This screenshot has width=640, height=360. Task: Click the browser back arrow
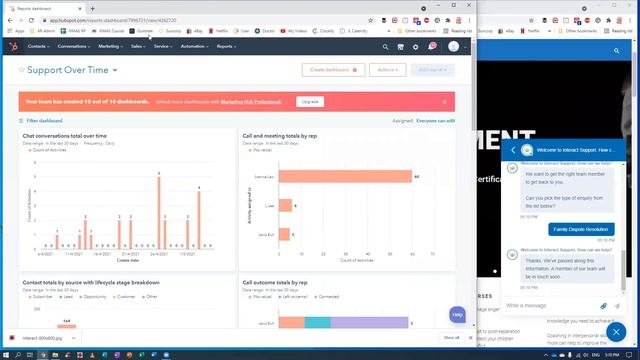pos(10,20)
